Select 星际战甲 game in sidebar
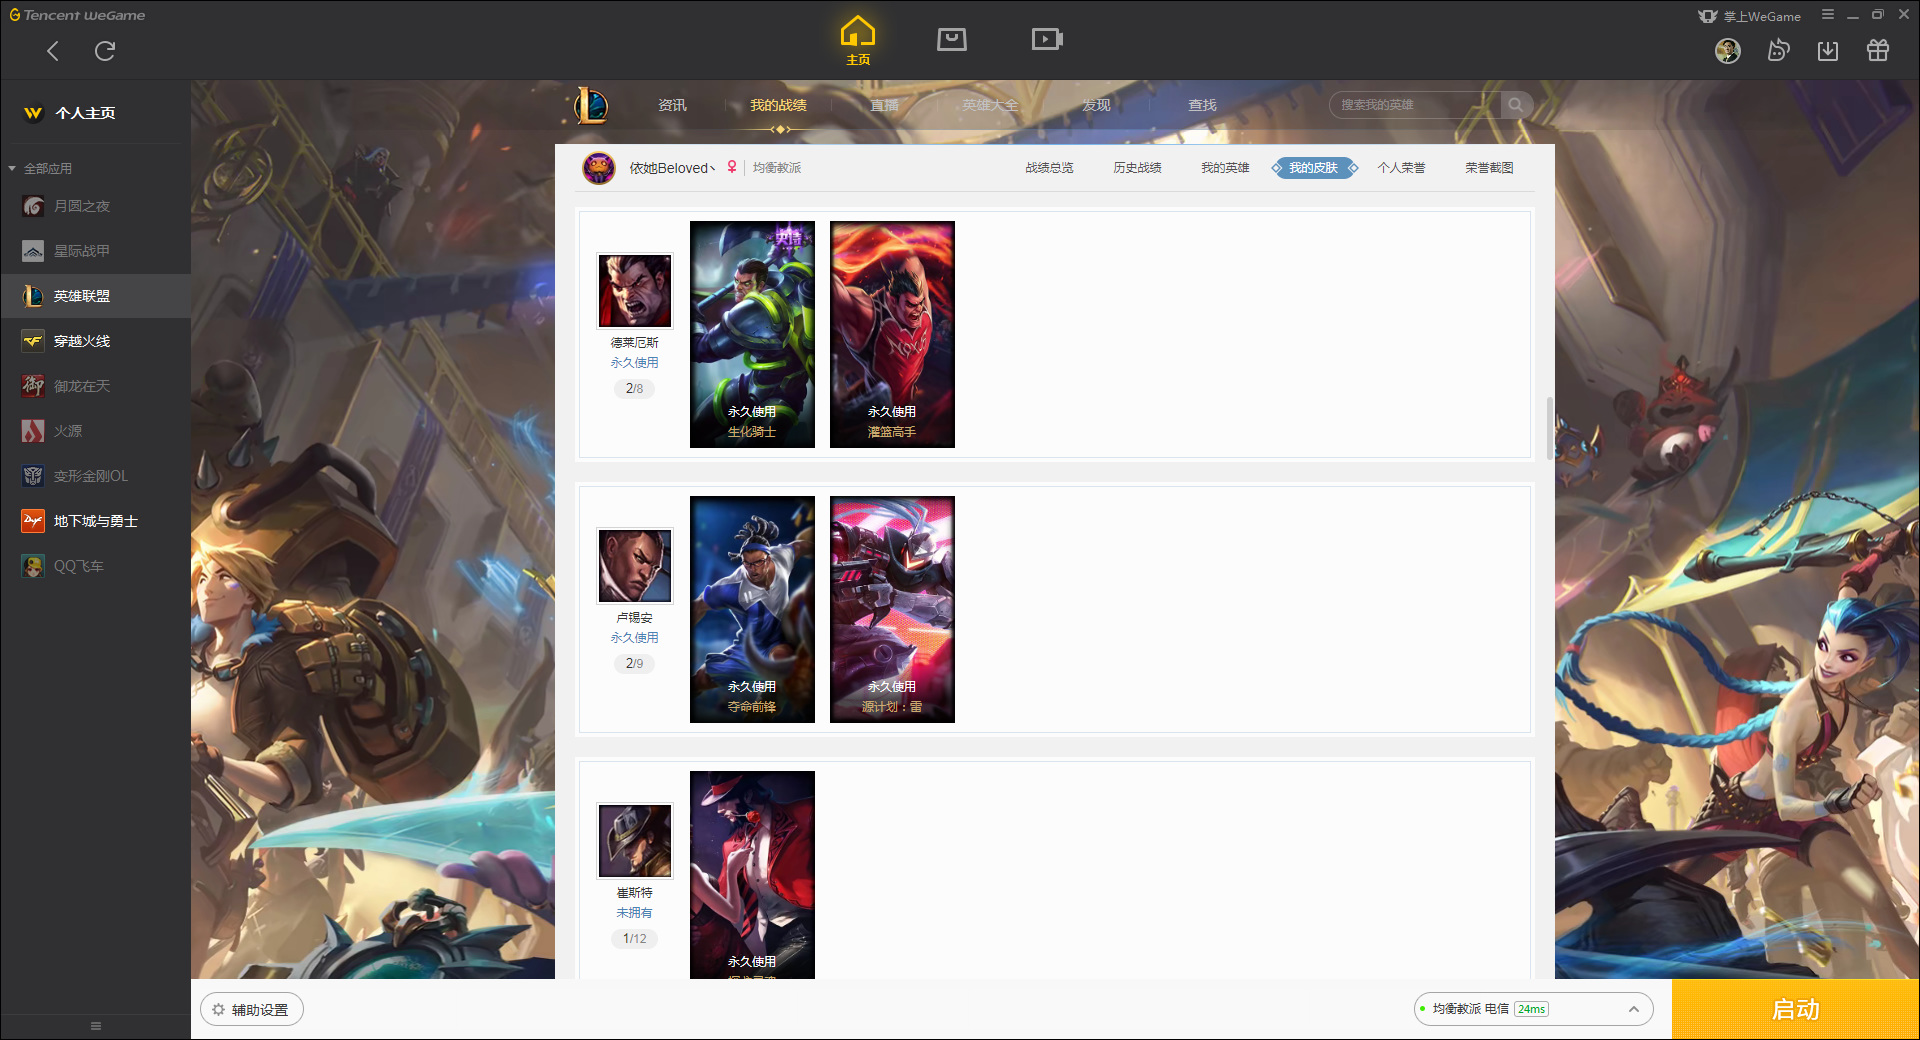This screenshot has height=1040, width=1920. [95, 251]
